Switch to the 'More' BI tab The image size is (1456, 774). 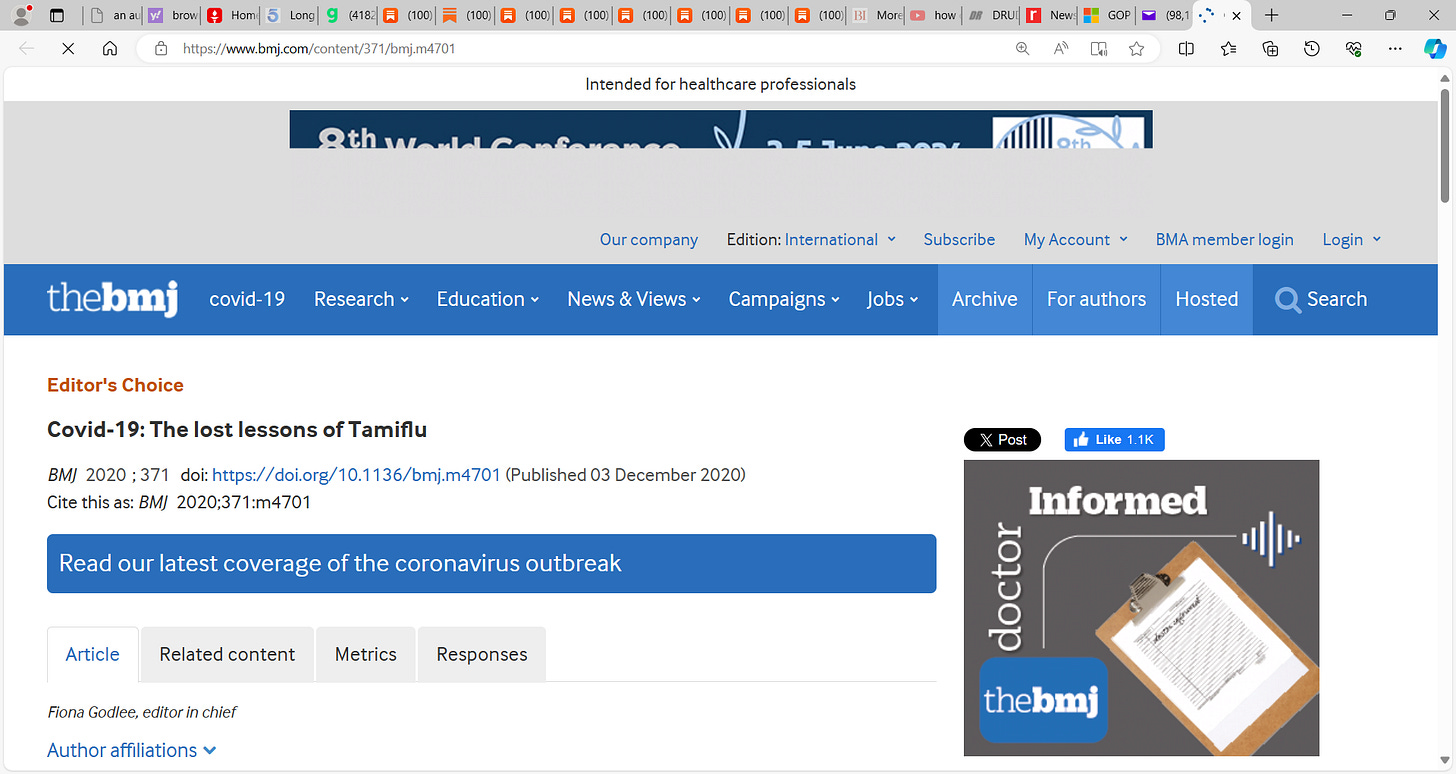pyautogui.click(x=874, y=15)
